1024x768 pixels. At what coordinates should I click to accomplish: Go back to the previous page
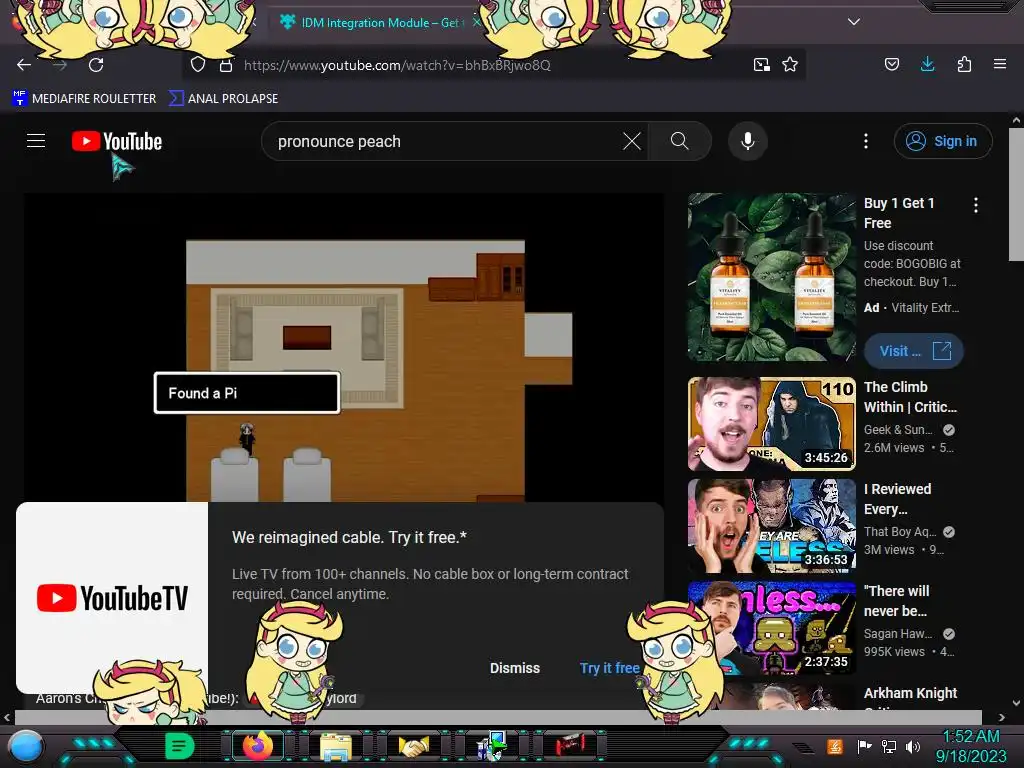[x=24, y=65]
